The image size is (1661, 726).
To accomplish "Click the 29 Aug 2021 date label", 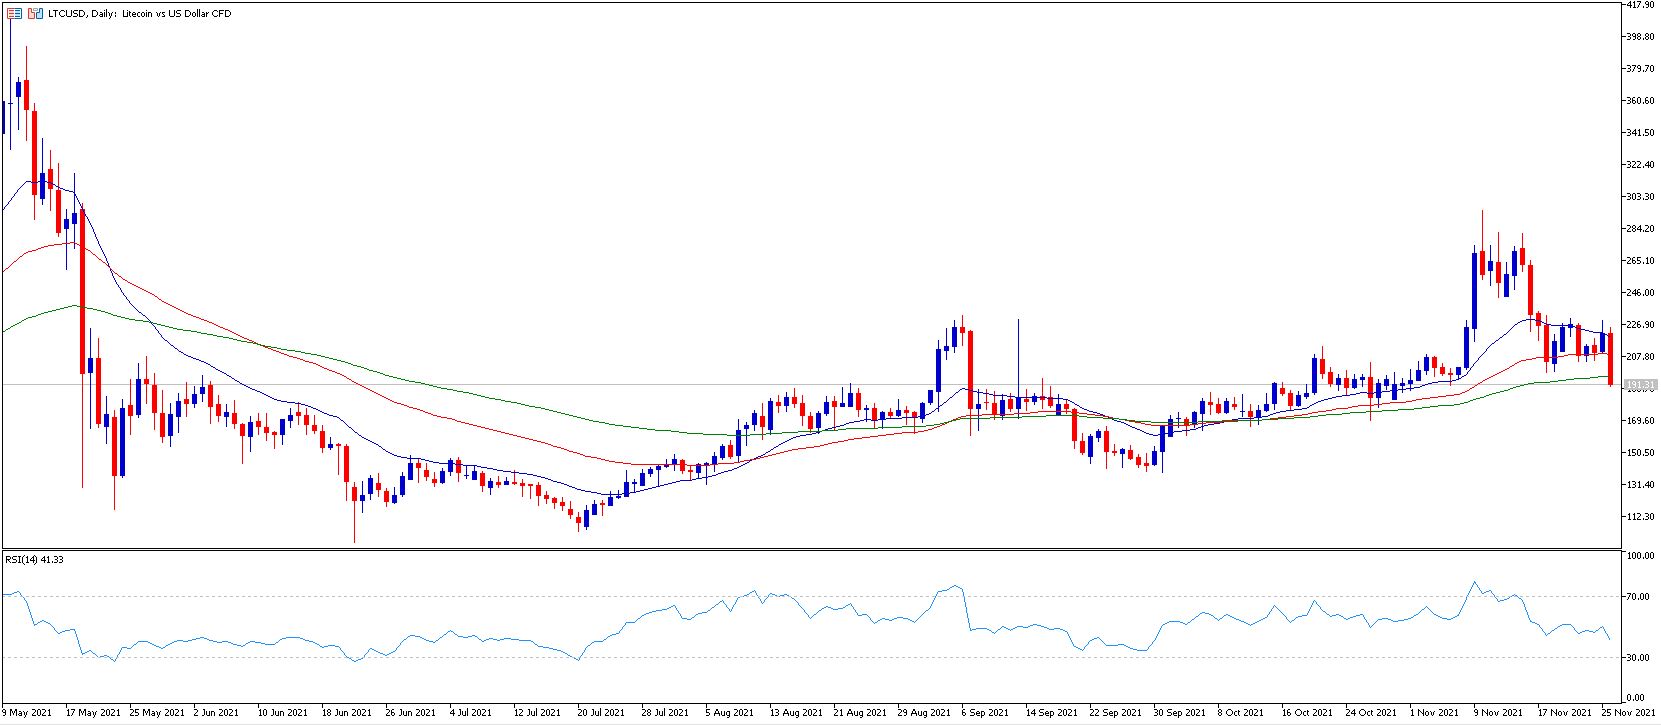I will click(x=924, y=713).
